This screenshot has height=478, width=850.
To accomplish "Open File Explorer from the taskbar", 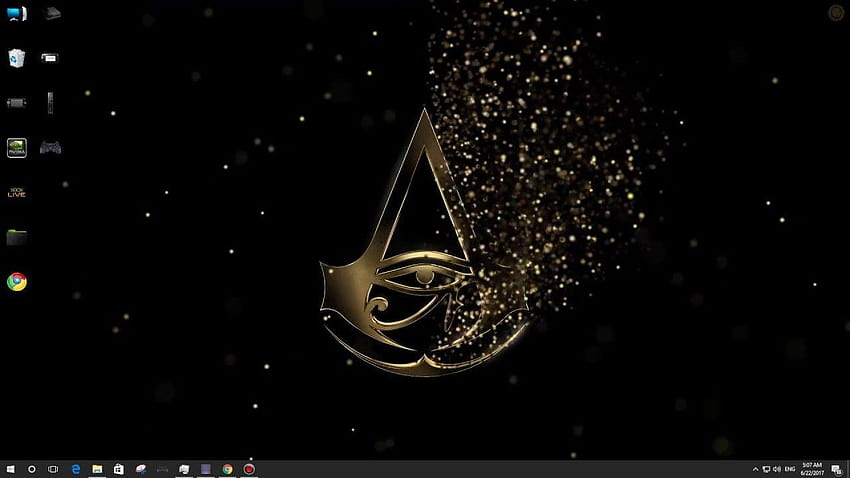I will pyautogui.click(x=97, y=469).
